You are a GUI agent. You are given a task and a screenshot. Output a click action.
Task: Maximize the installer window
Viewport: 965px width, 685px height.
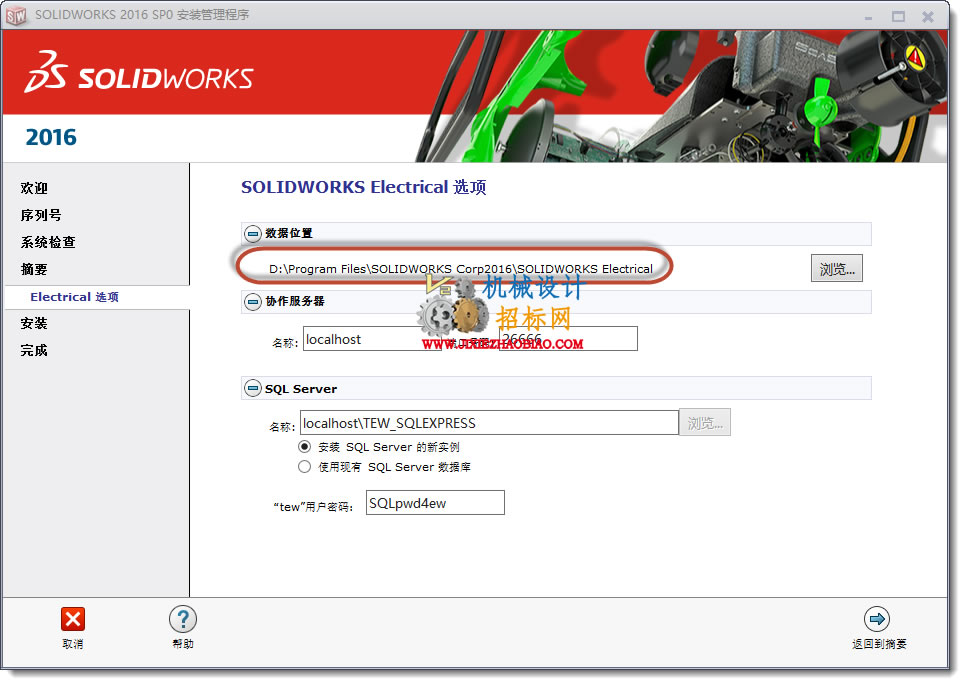899,17
